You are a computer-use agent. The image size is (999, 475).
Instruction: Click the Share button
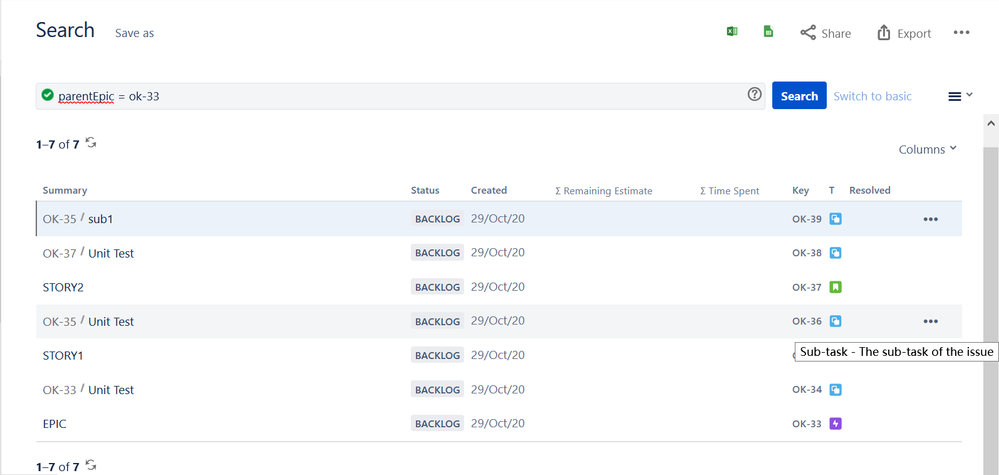click(826, 33)
